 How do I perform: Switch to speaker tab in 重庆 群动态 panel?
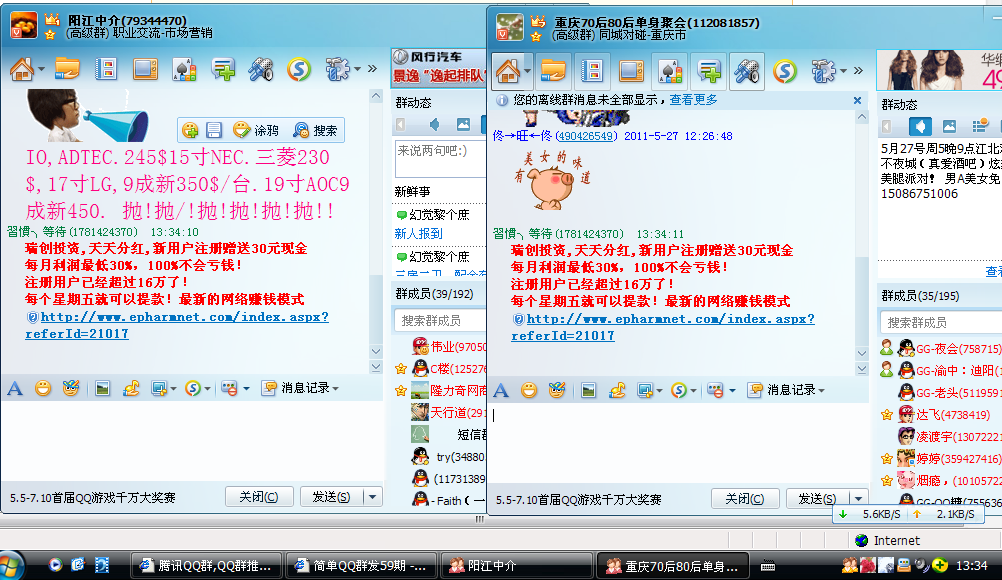tap(920, 126)
